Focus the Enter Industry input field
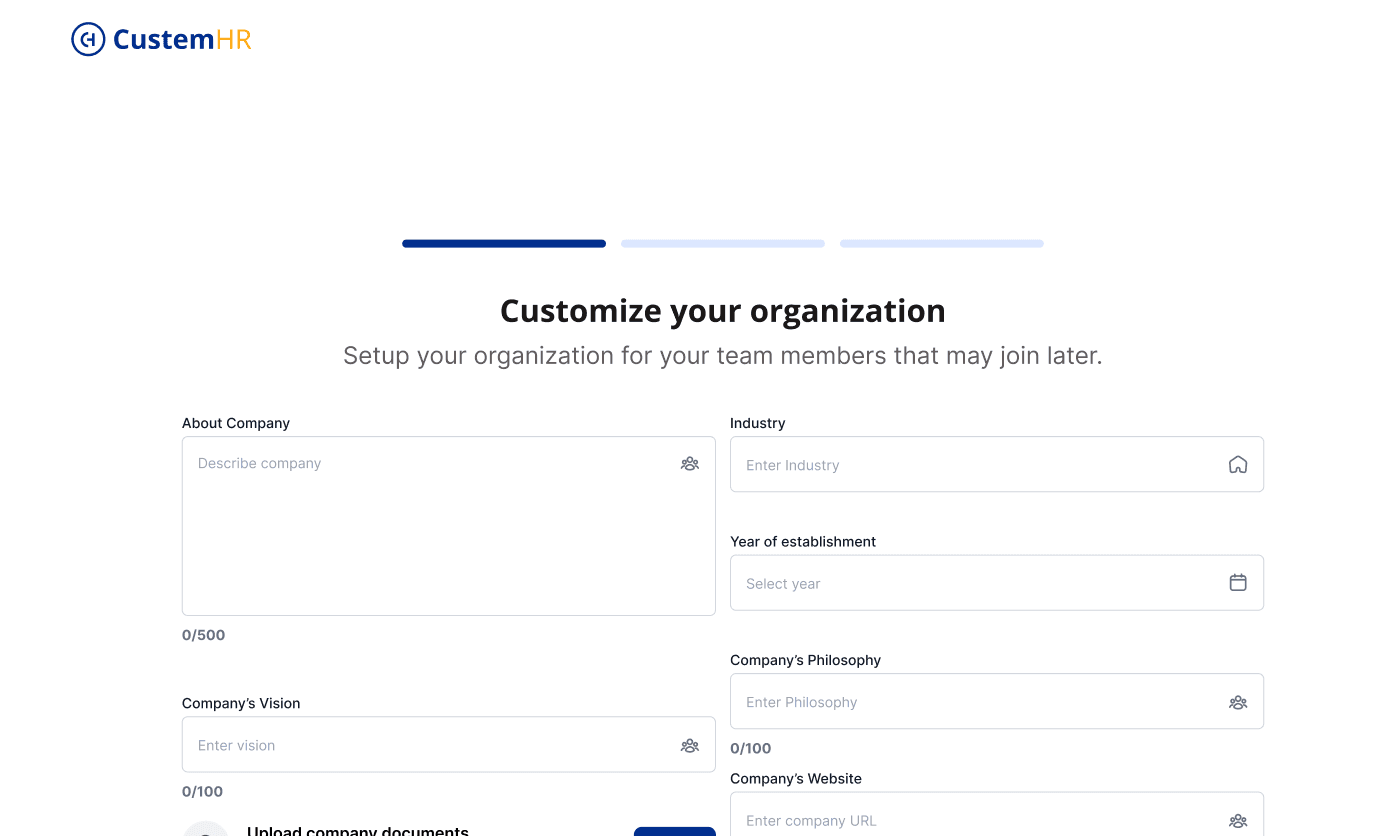 (x=980, y=465)
